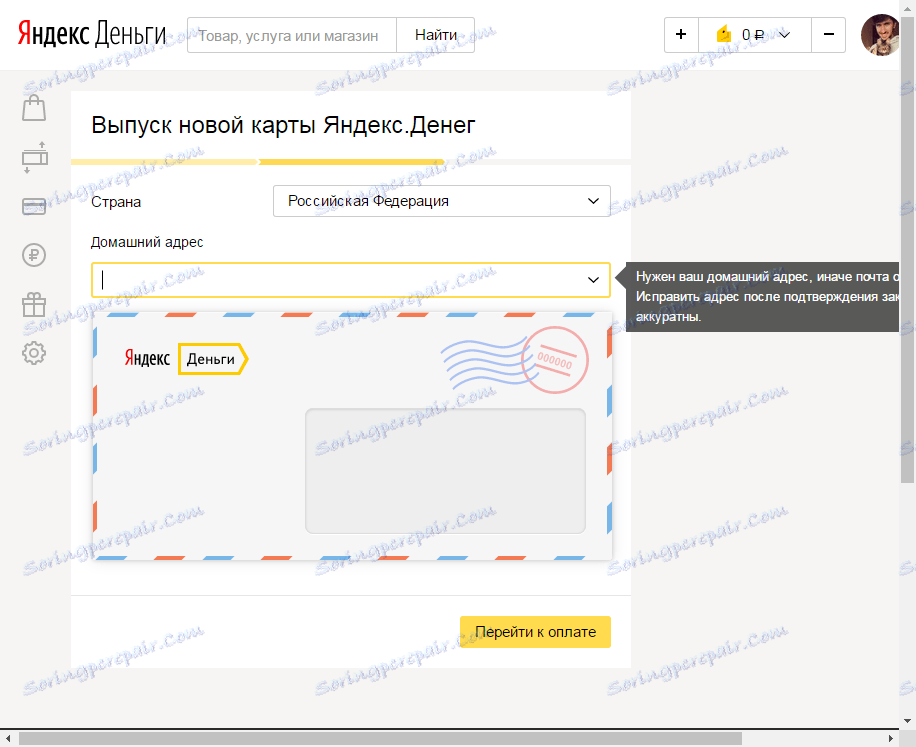Screen dimensions: 916x747
Task: Click the Яндекс Деньги logo on the envelope
Action: [186, 359]
